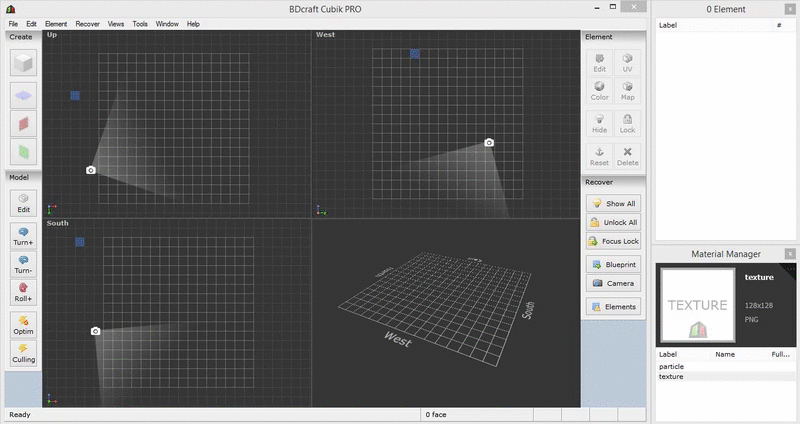Open the Edit menu

(x=31, y=24)
